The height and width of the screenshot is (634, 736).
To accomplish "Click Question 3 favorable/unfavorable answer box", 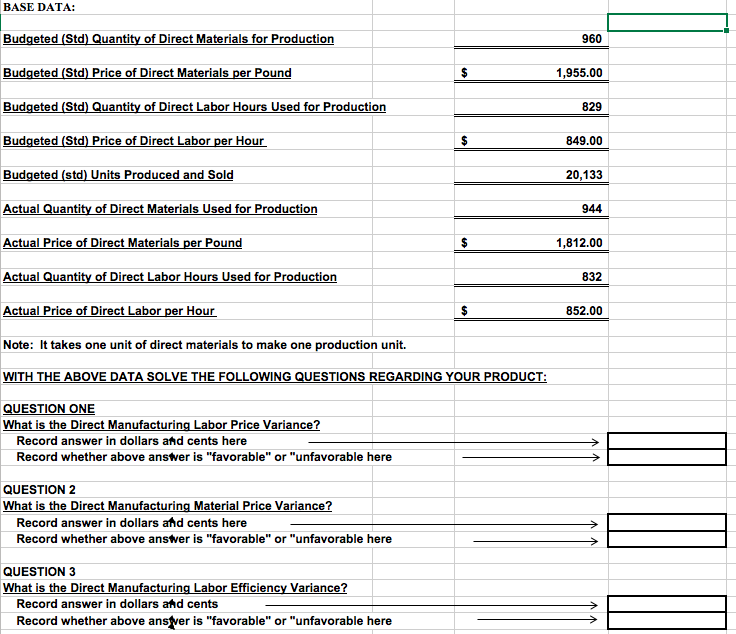I will click(x=667, y=620).
